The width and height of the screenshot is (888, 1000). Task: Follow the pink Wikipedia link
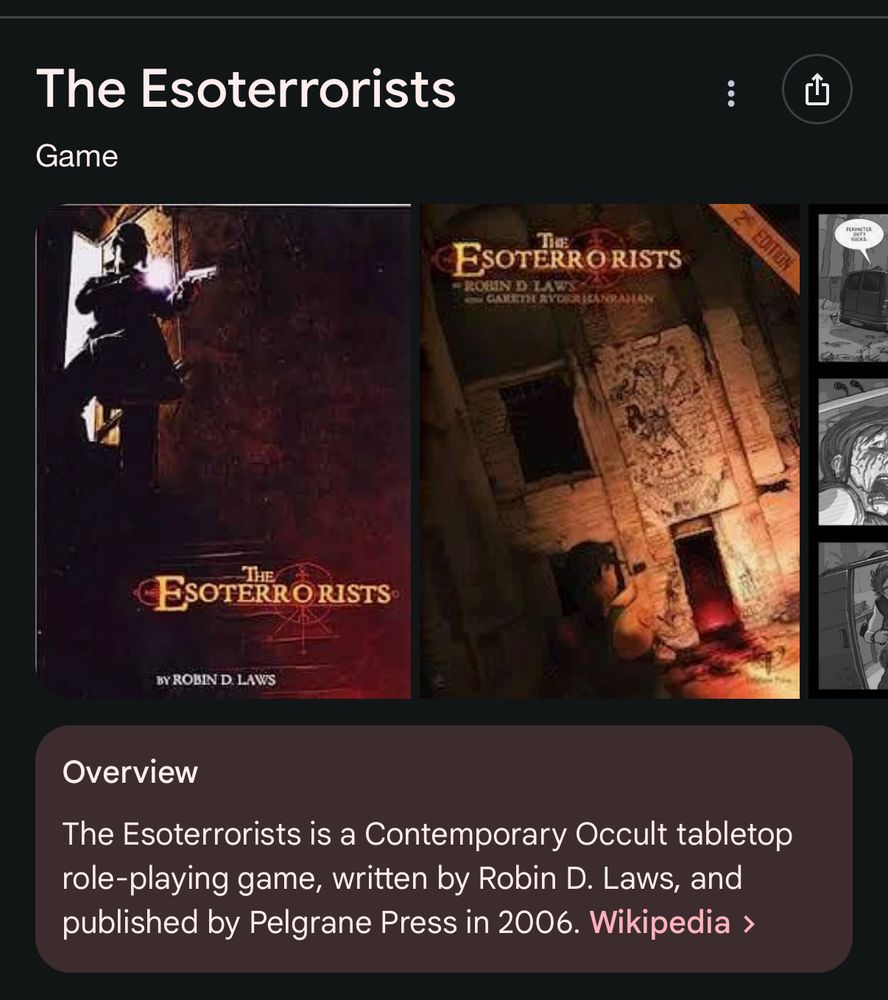click(x=660, y=922)
